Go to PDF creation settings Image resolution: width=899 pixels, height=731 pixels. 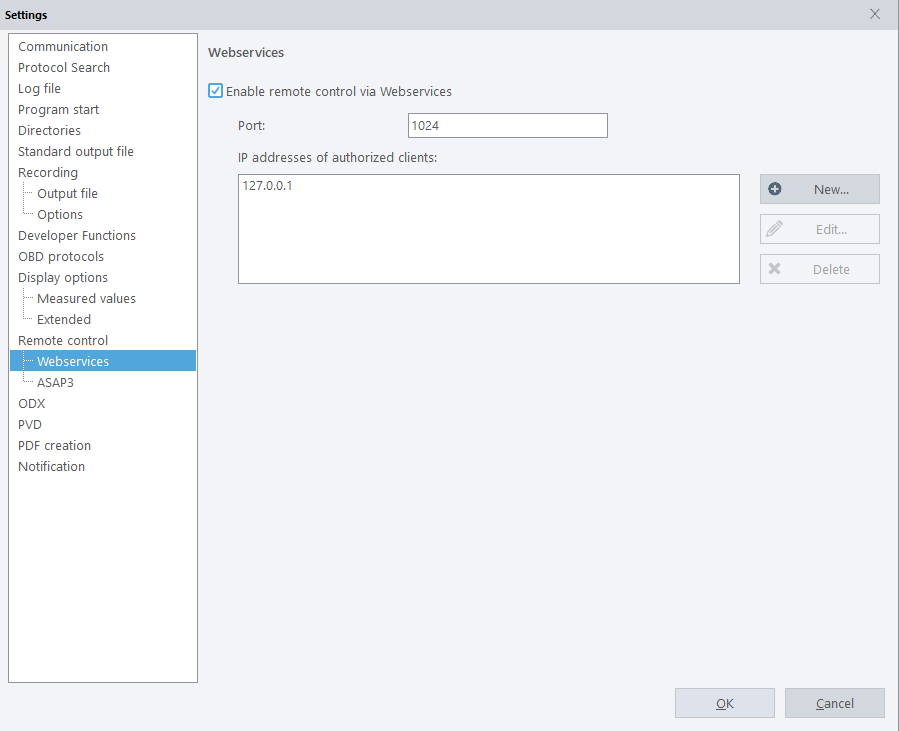54,445
